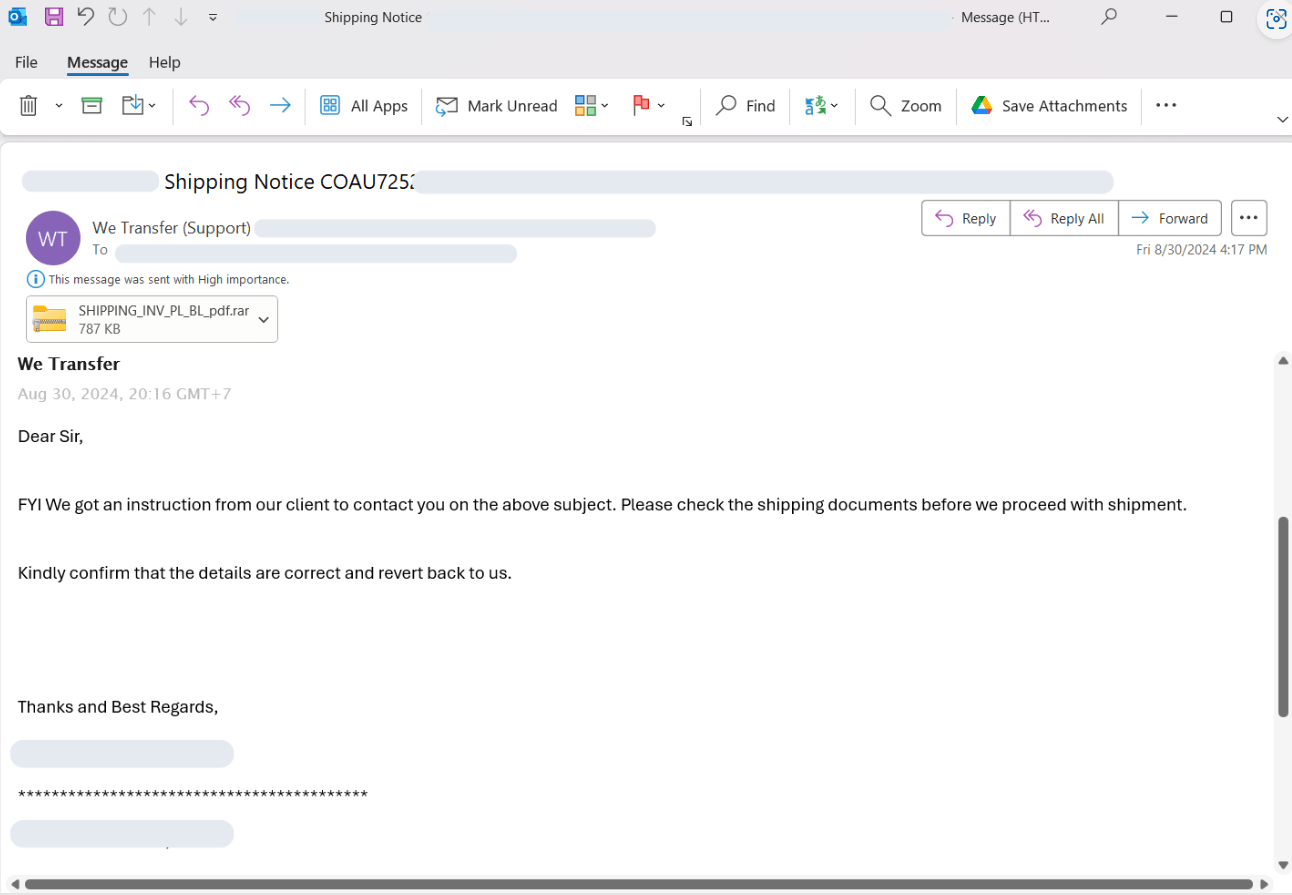
Task: Archive this message
Action: point(91,105)
